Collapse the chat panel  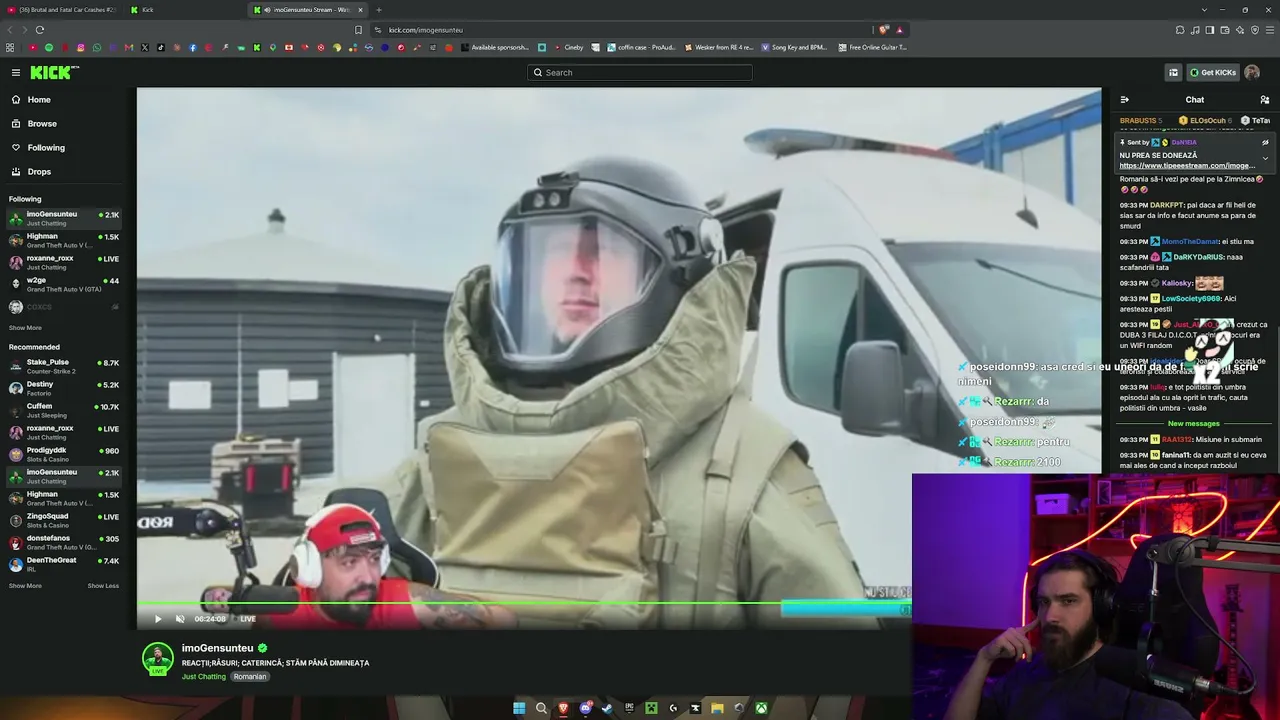coord(1124,100)
